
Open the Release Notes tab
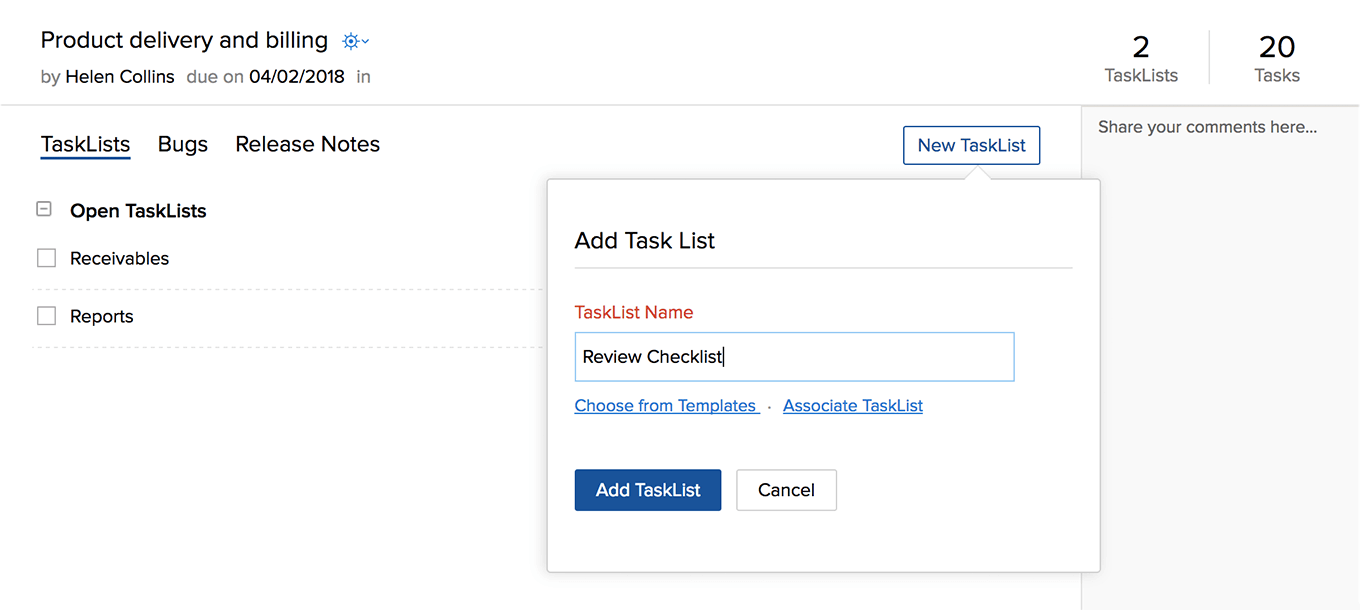[308, 144]
